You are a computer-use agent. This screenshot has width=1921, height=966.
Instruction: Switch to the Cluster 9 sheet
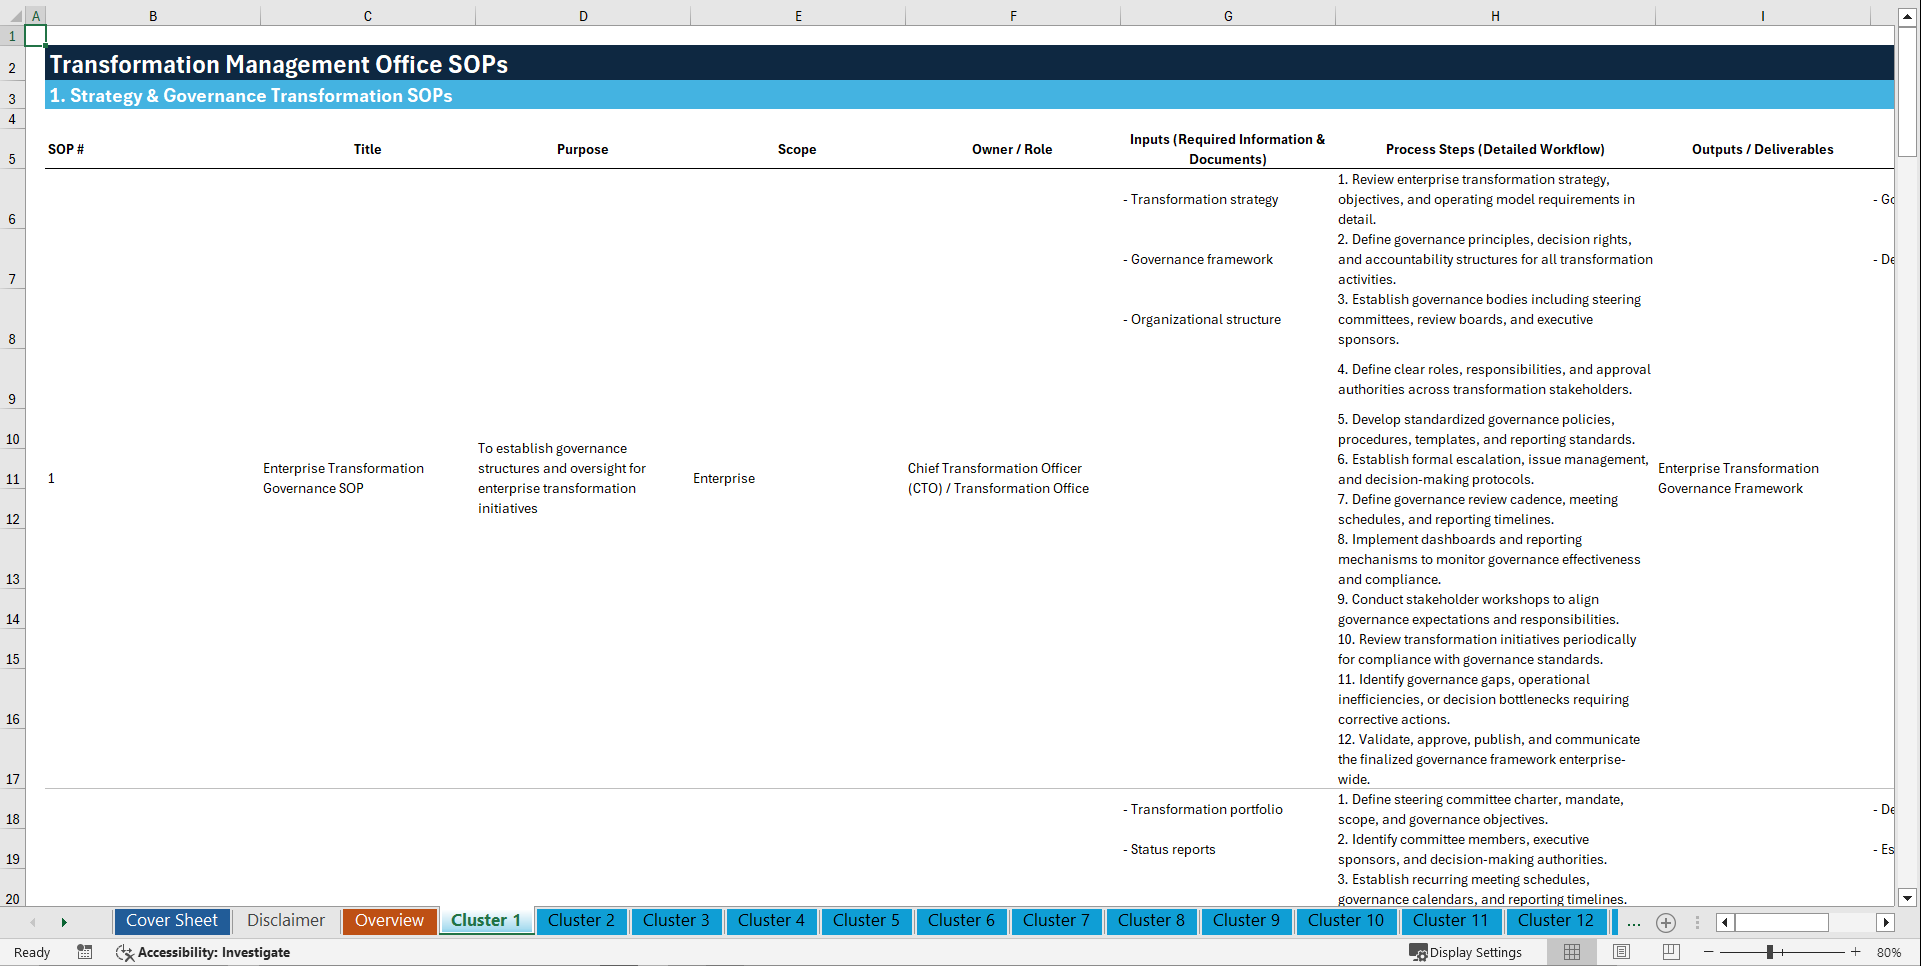(1246, 921)
